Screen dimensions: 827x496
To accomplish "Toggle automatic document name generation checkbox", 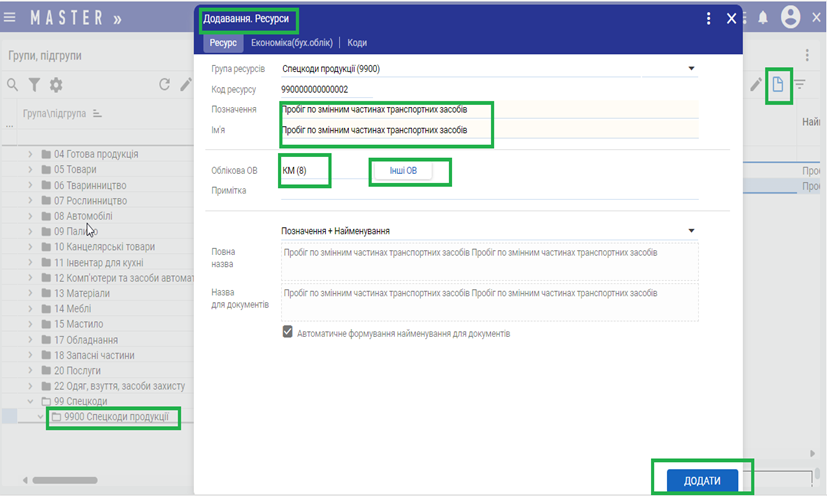I will [288, 332].
